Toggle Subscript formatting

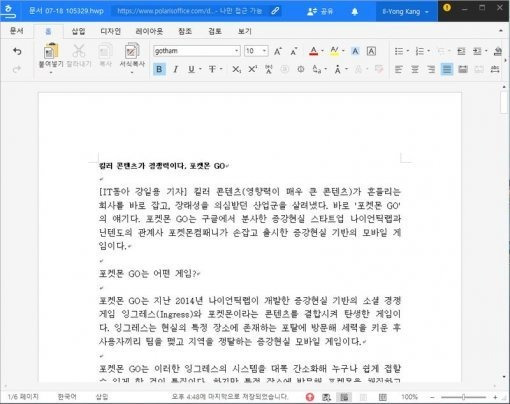tap(236, 69)
